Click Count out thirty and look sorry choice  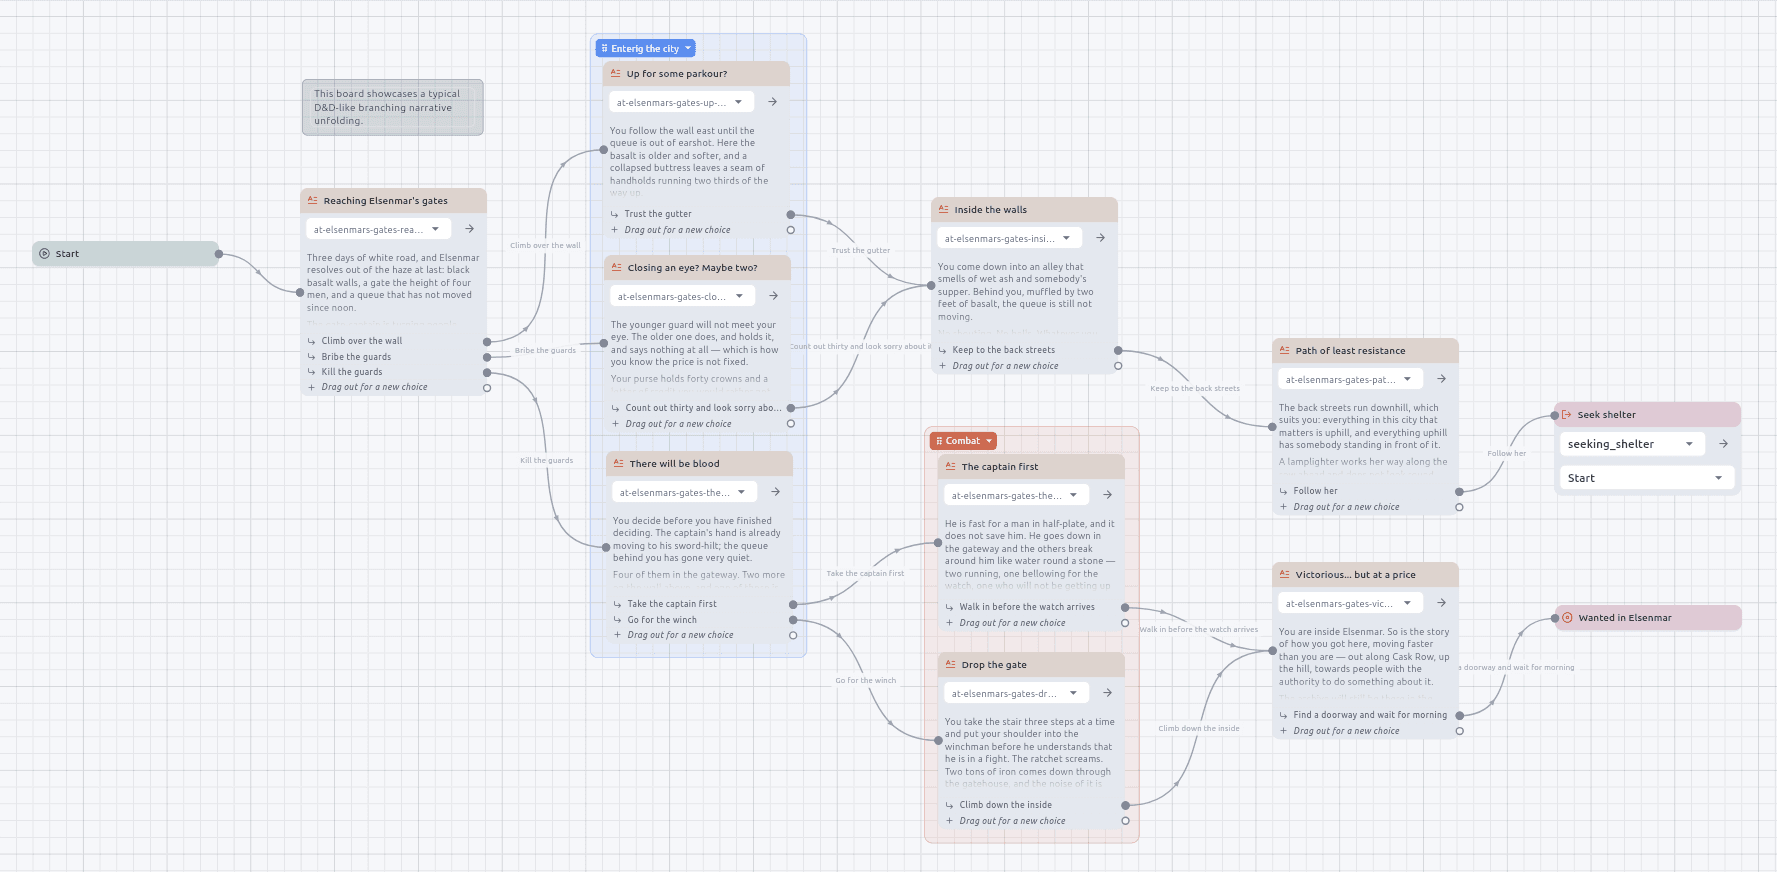click(x=703, y=408)
